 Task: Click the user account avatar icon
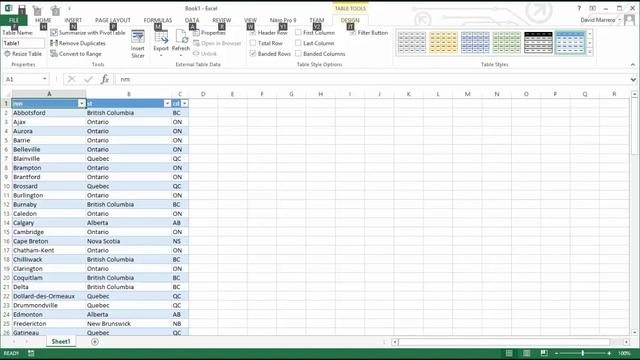(x=630, y=20)
